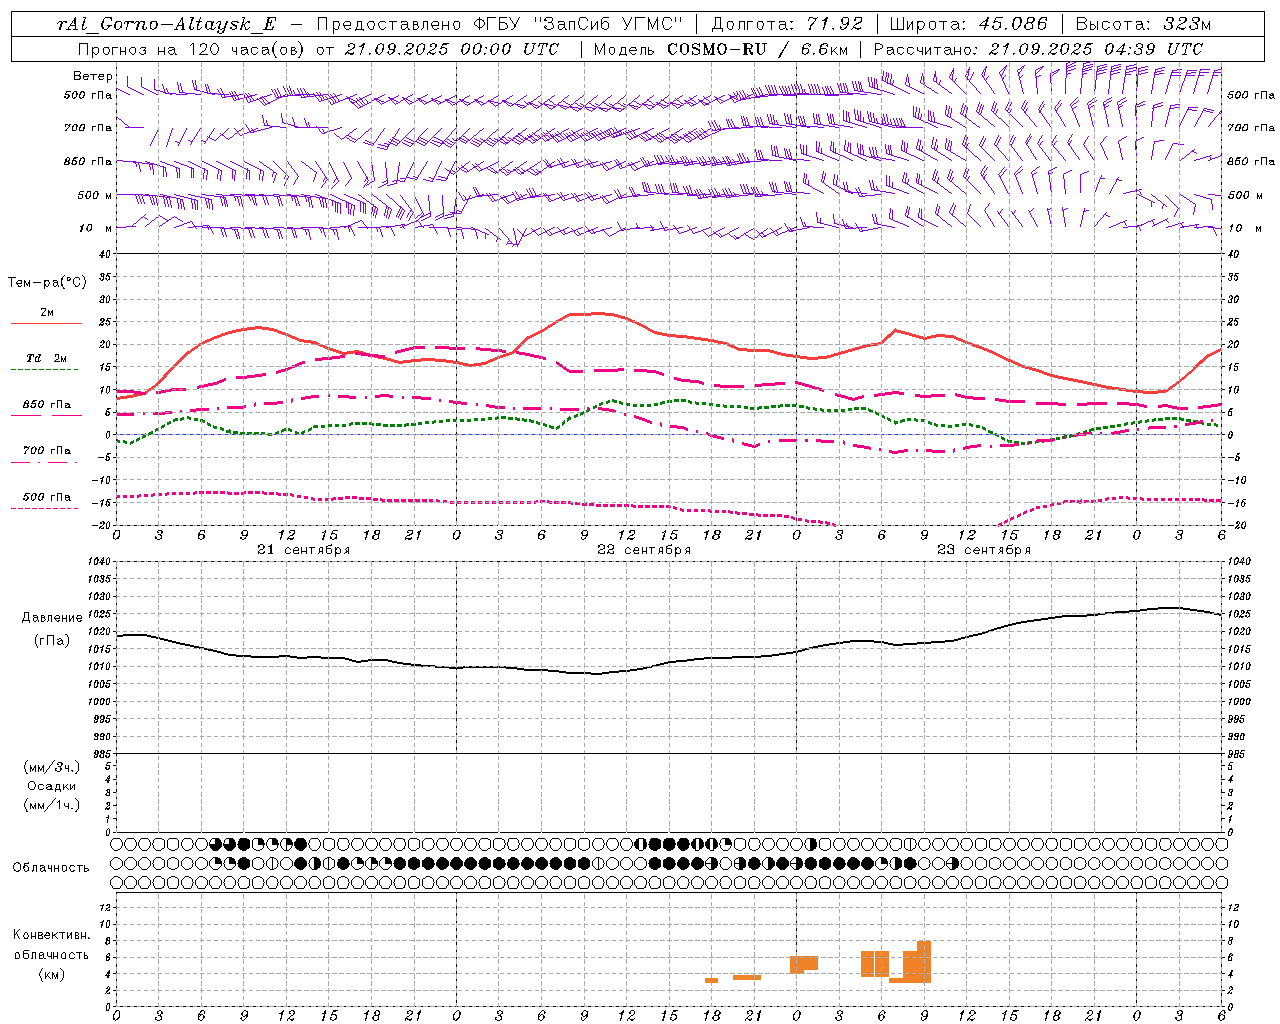Viewport: 1280px width, 1024px height.
Task: Click the 10 м wind row label on right axis
Action: click(1244, 228)
